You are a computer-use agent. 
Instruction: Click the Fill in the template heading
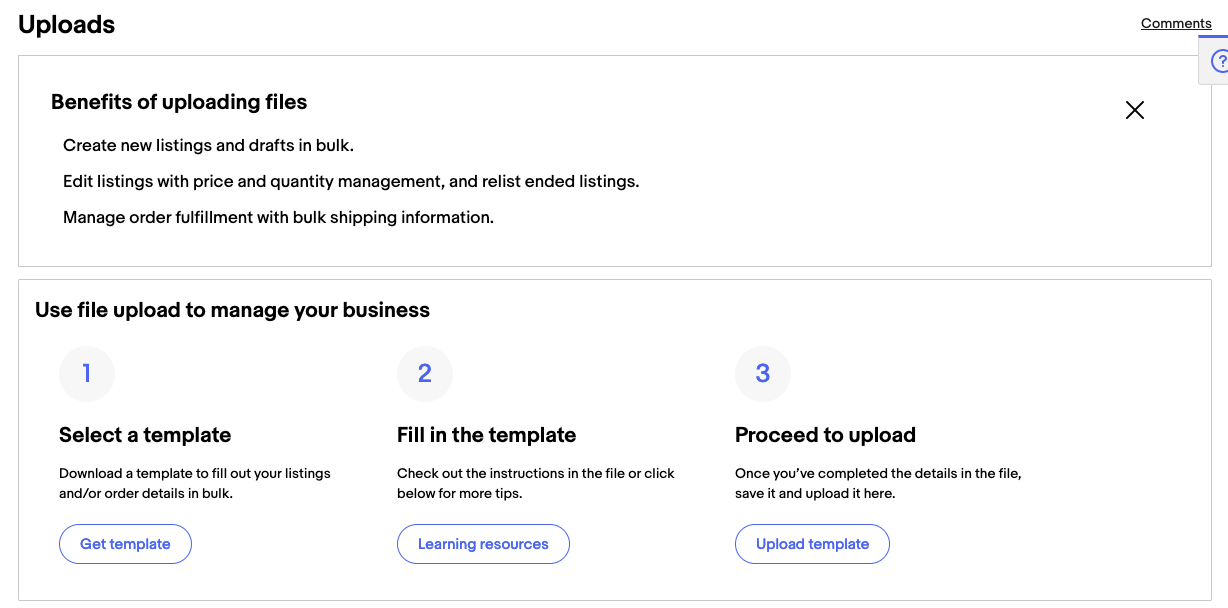486,435
